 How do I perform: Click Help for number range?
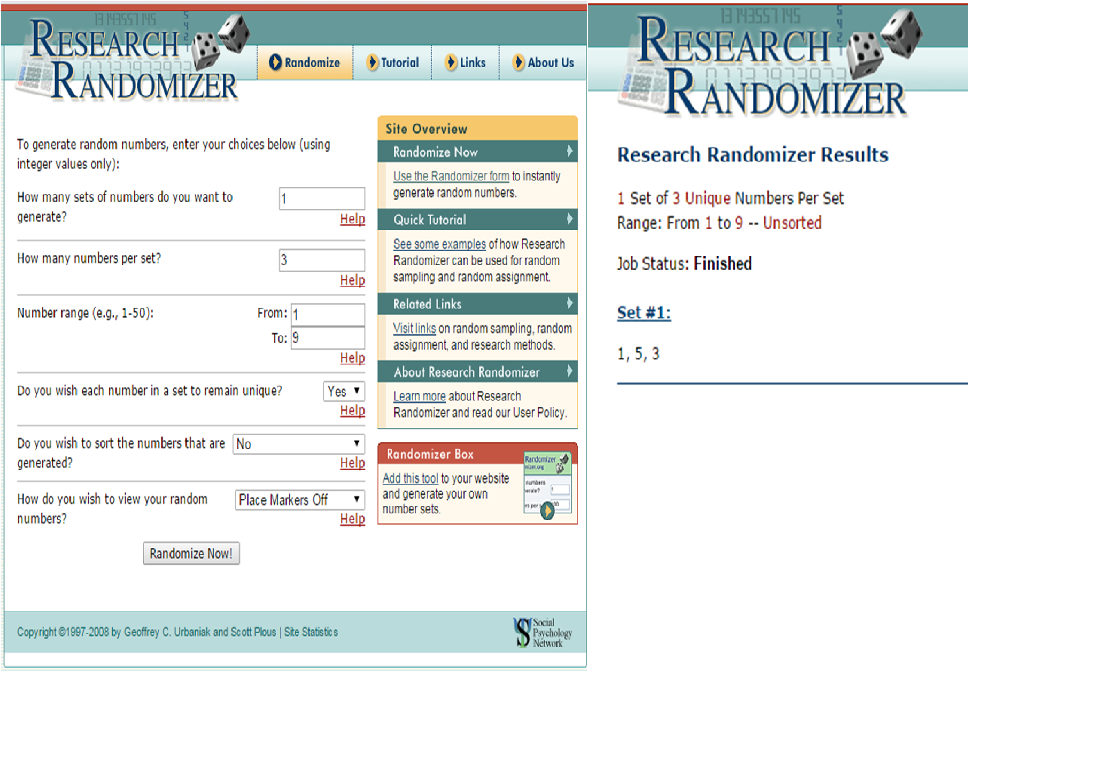(x=352, y=358)
